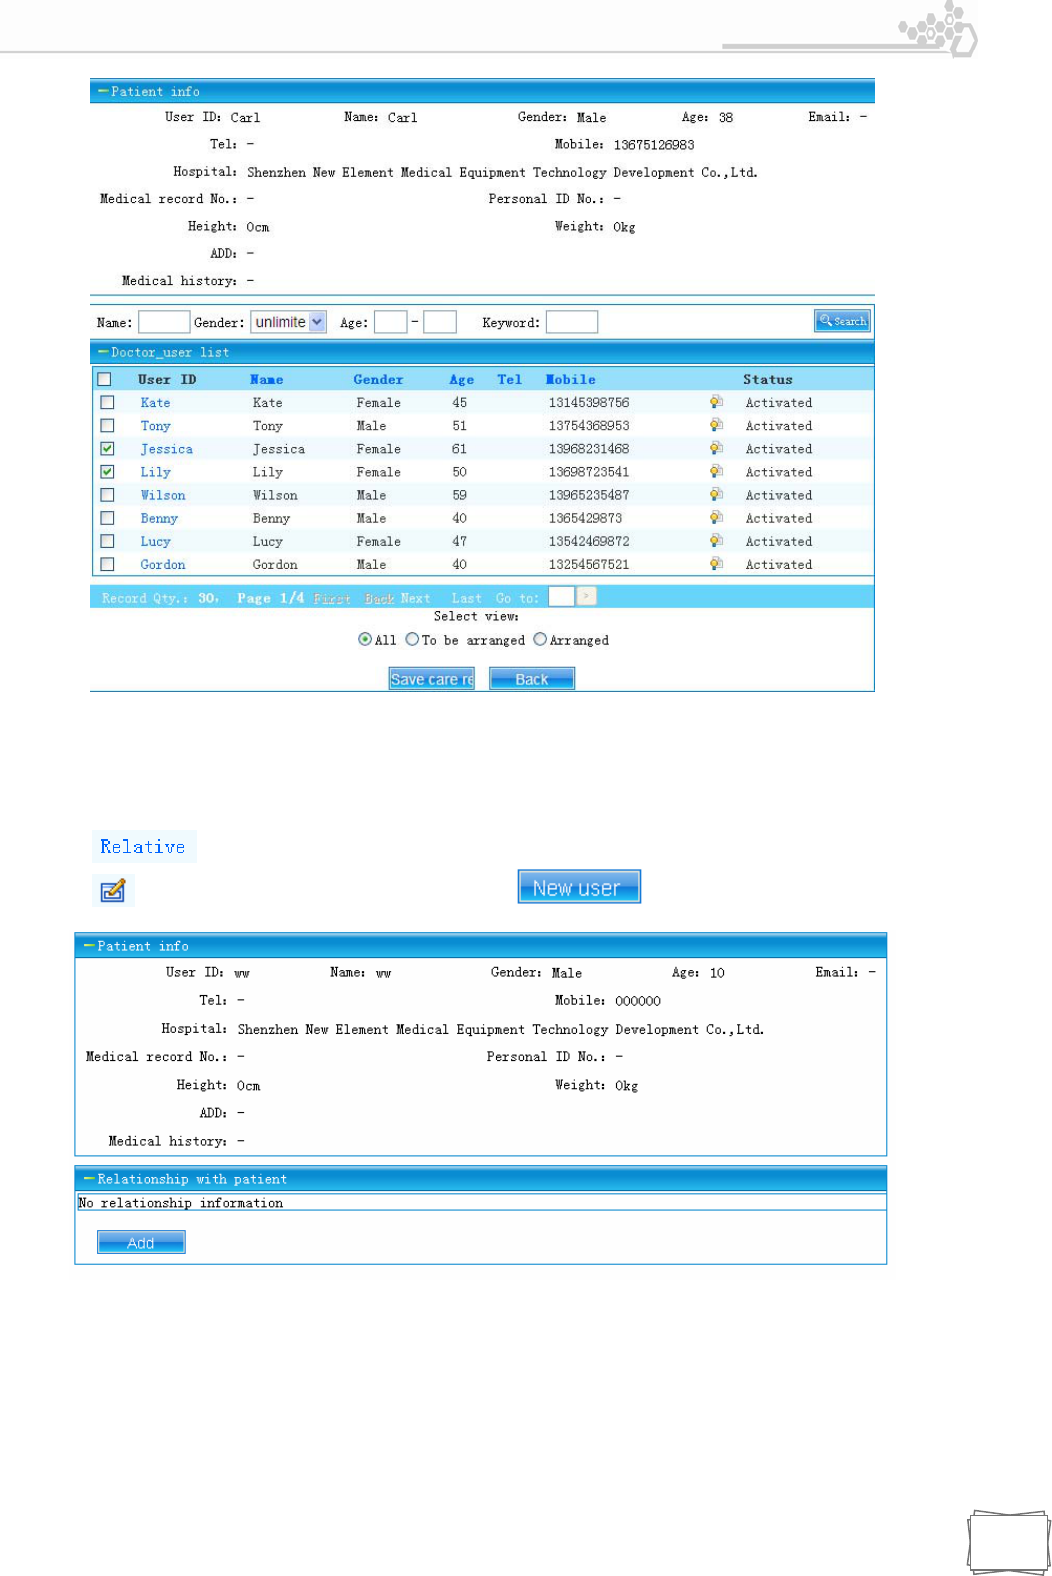Image resolution: width=1052 pixels, height=1576 pixels.
Task: Click the Go to page input field
Action: [x=561, y=596]
